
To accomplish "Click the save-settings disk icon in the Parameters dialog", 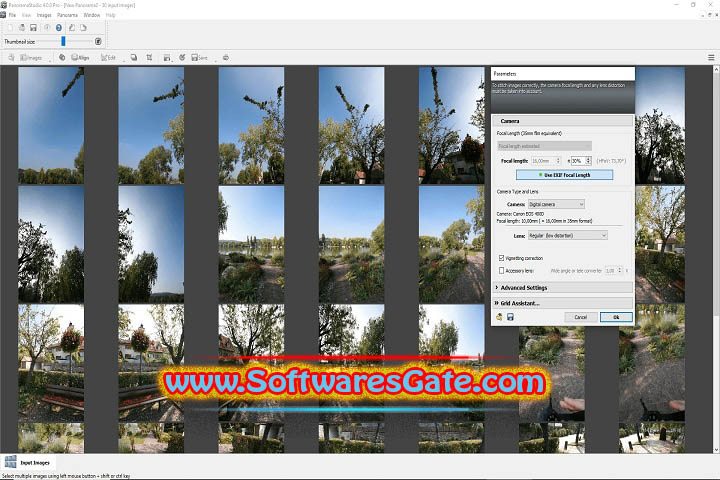I will 510,317.
